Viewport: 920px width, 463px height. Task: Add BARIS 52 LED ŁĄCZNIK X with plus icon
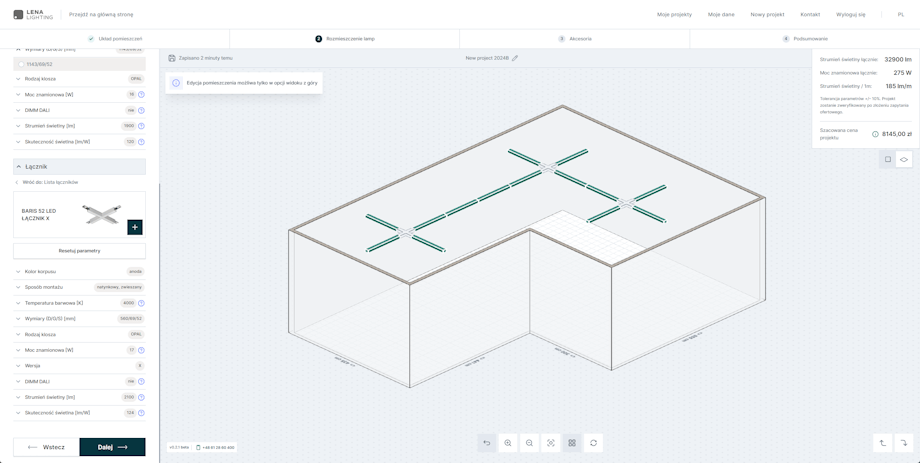[x=135, y=227]
